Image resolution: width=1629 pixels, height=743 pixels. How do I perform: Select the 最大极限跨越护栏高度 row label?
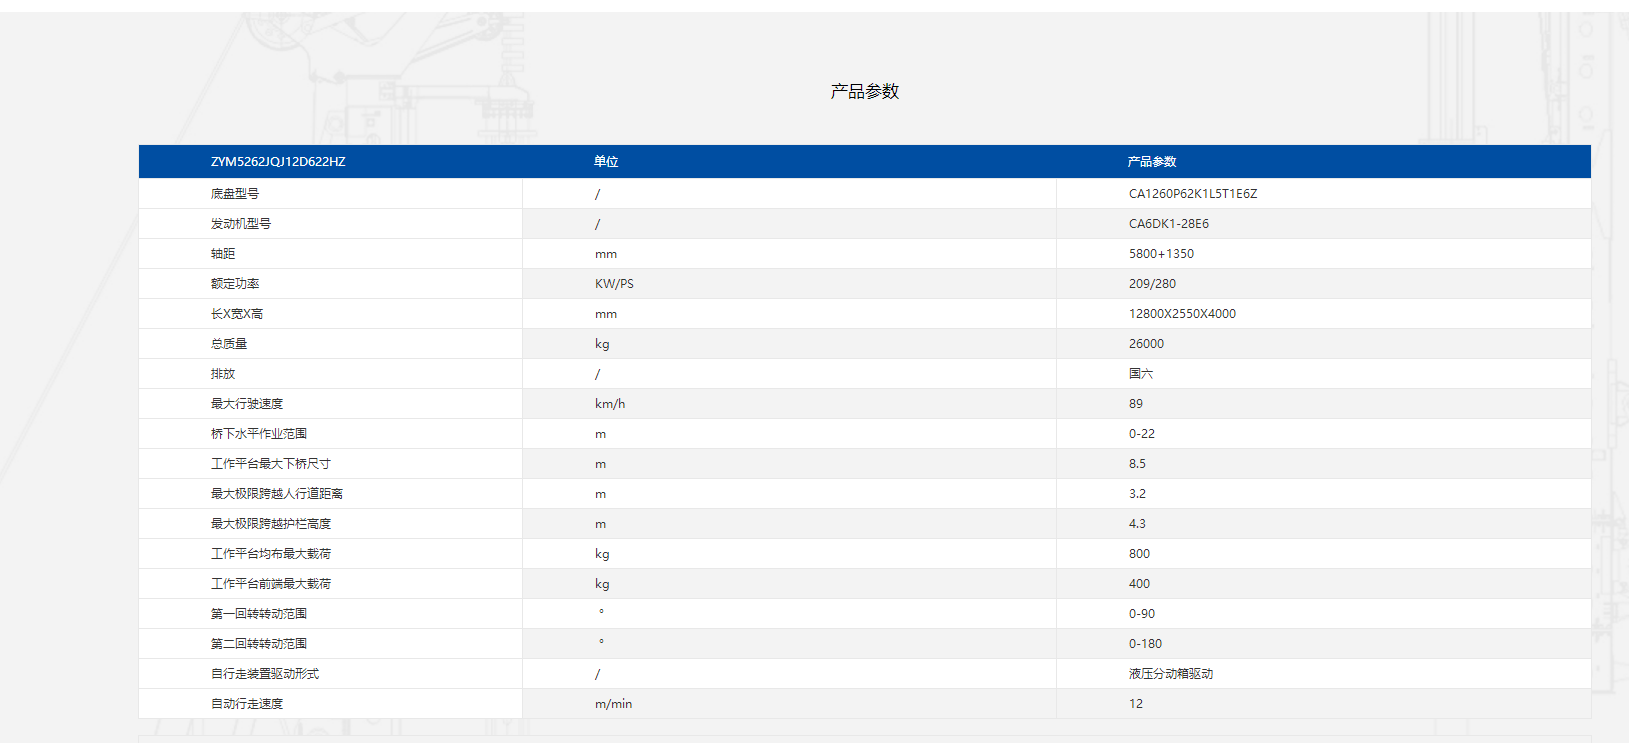tap(271, 524)
